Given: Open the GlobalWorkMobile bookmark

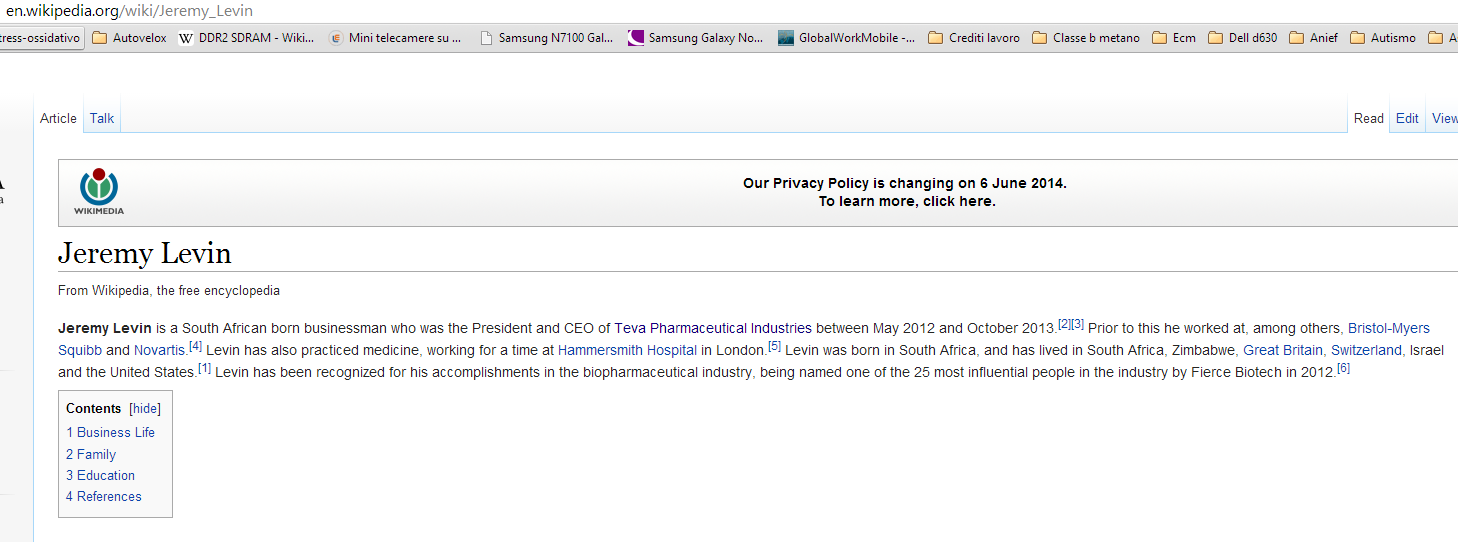Looking at the screenshot, I should [846, 38].
